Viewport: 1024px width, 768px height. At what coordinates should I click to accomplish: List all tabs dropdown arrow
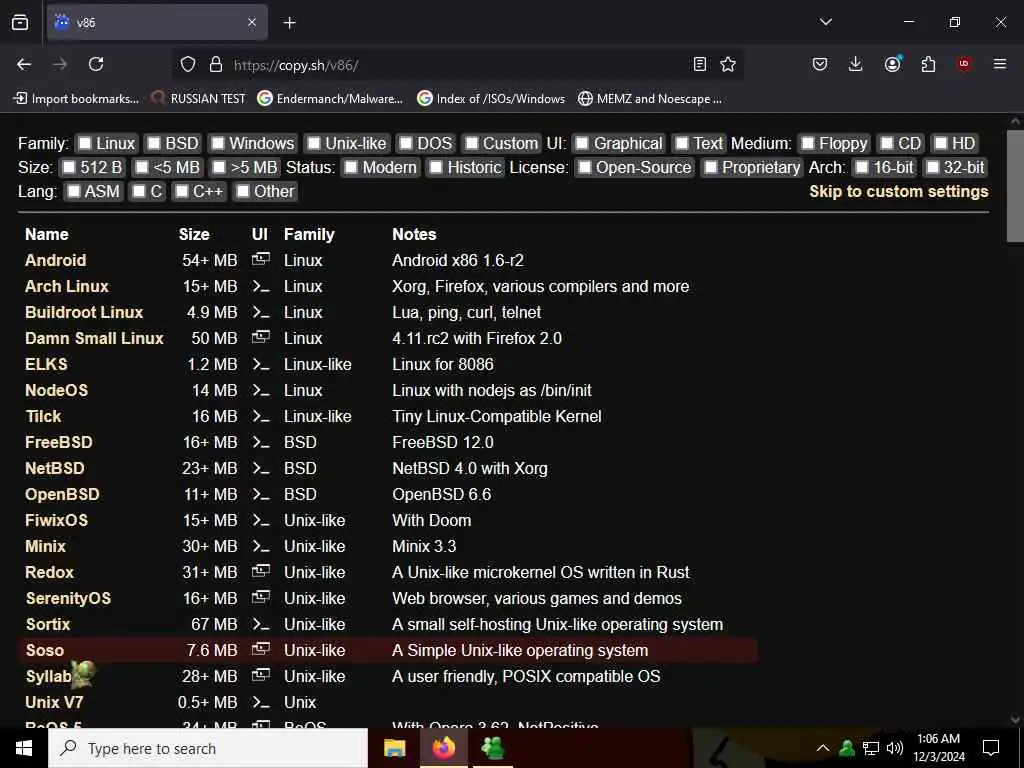[x=826, y=22]
